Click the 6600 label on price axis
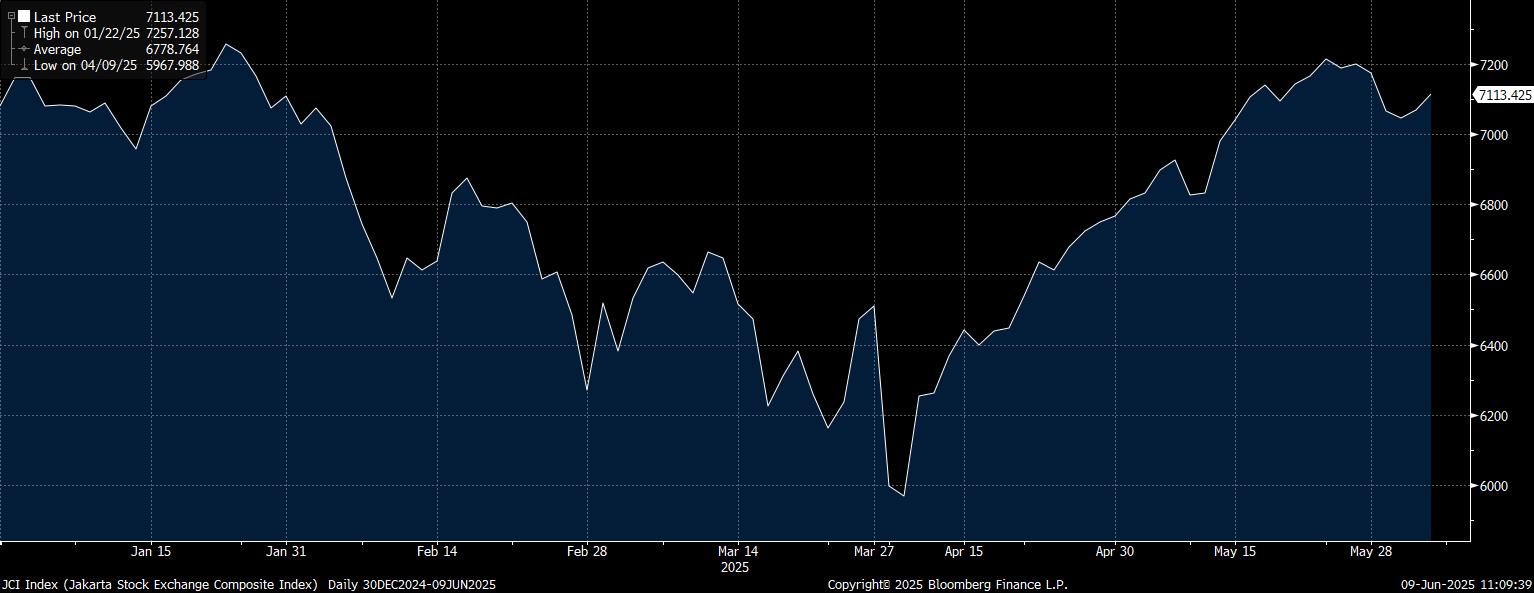This screenshot has height=593, width=1534. pyautogui.click(x=1493, y=275)
